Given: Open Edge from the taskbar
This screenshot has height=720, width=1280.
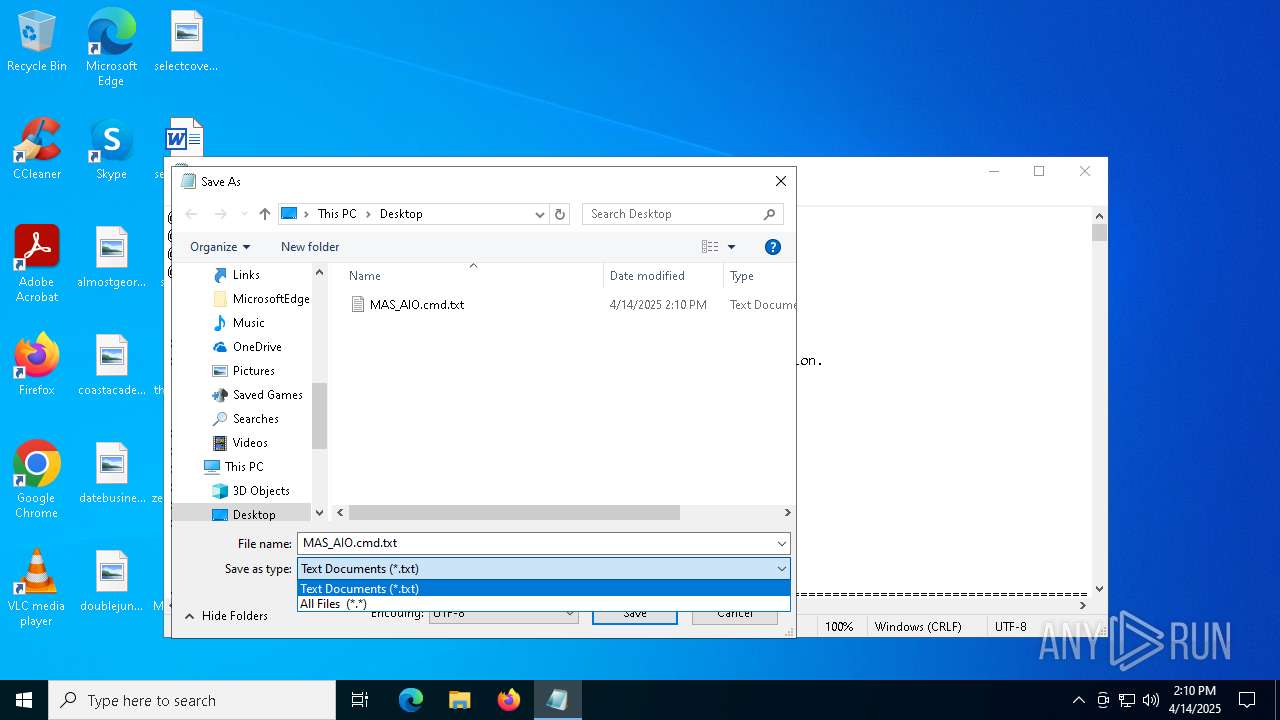Looking at the screenshot, I should point(411,700).
